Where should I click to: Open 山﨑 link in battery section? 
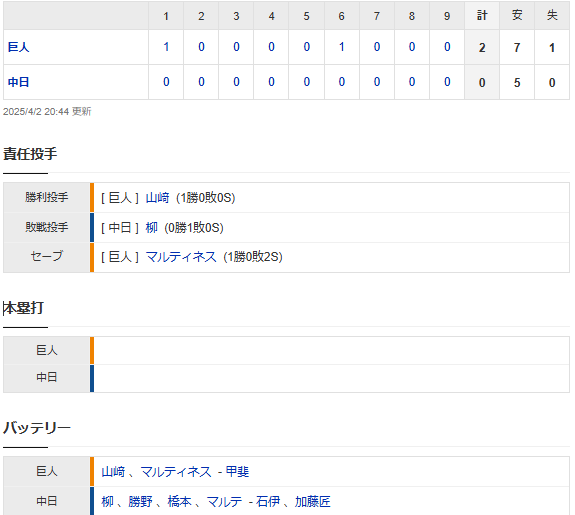point(113,472)
